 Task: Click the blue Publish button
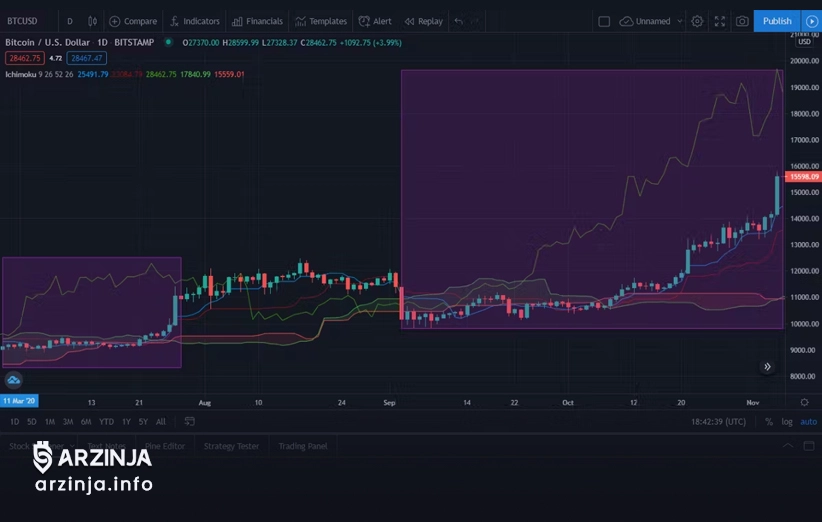tap(777, 21)
